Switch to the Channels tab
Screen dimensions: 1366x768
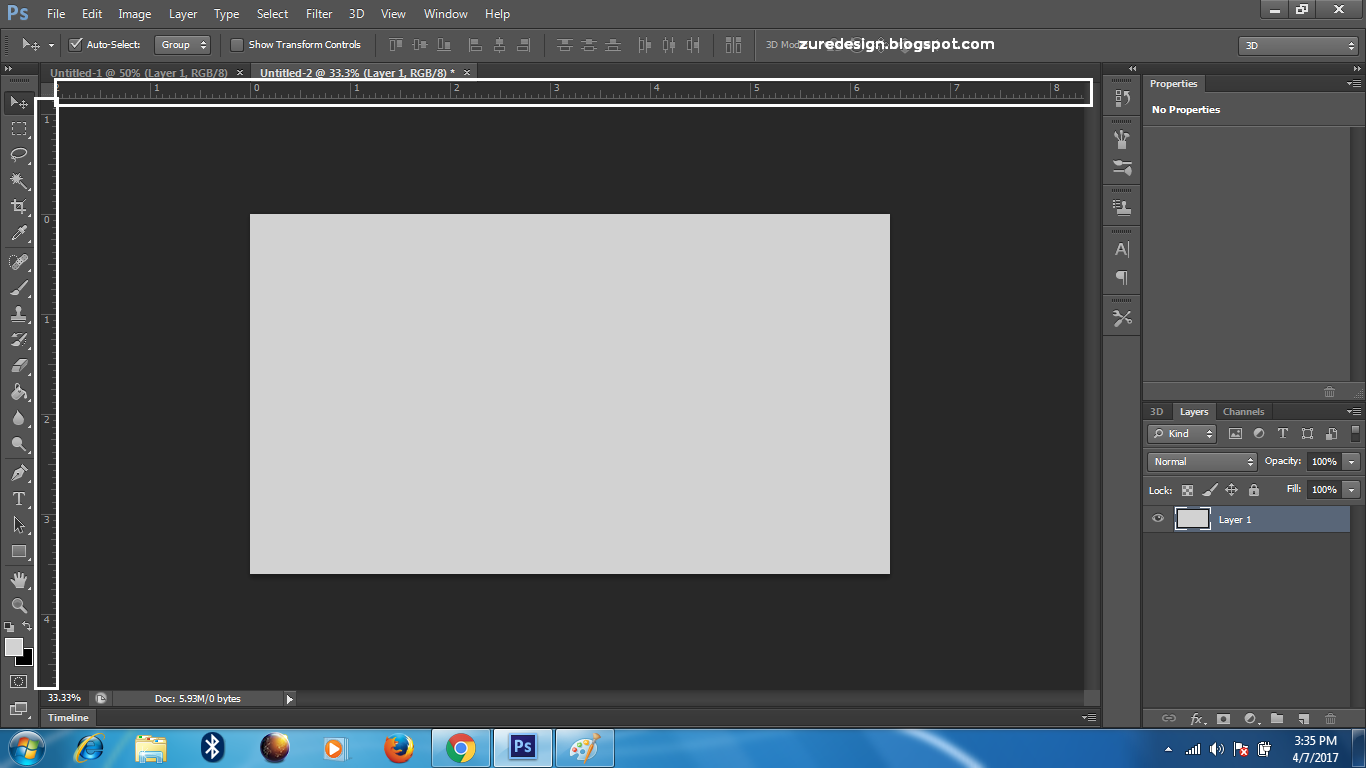point(1244,412)
